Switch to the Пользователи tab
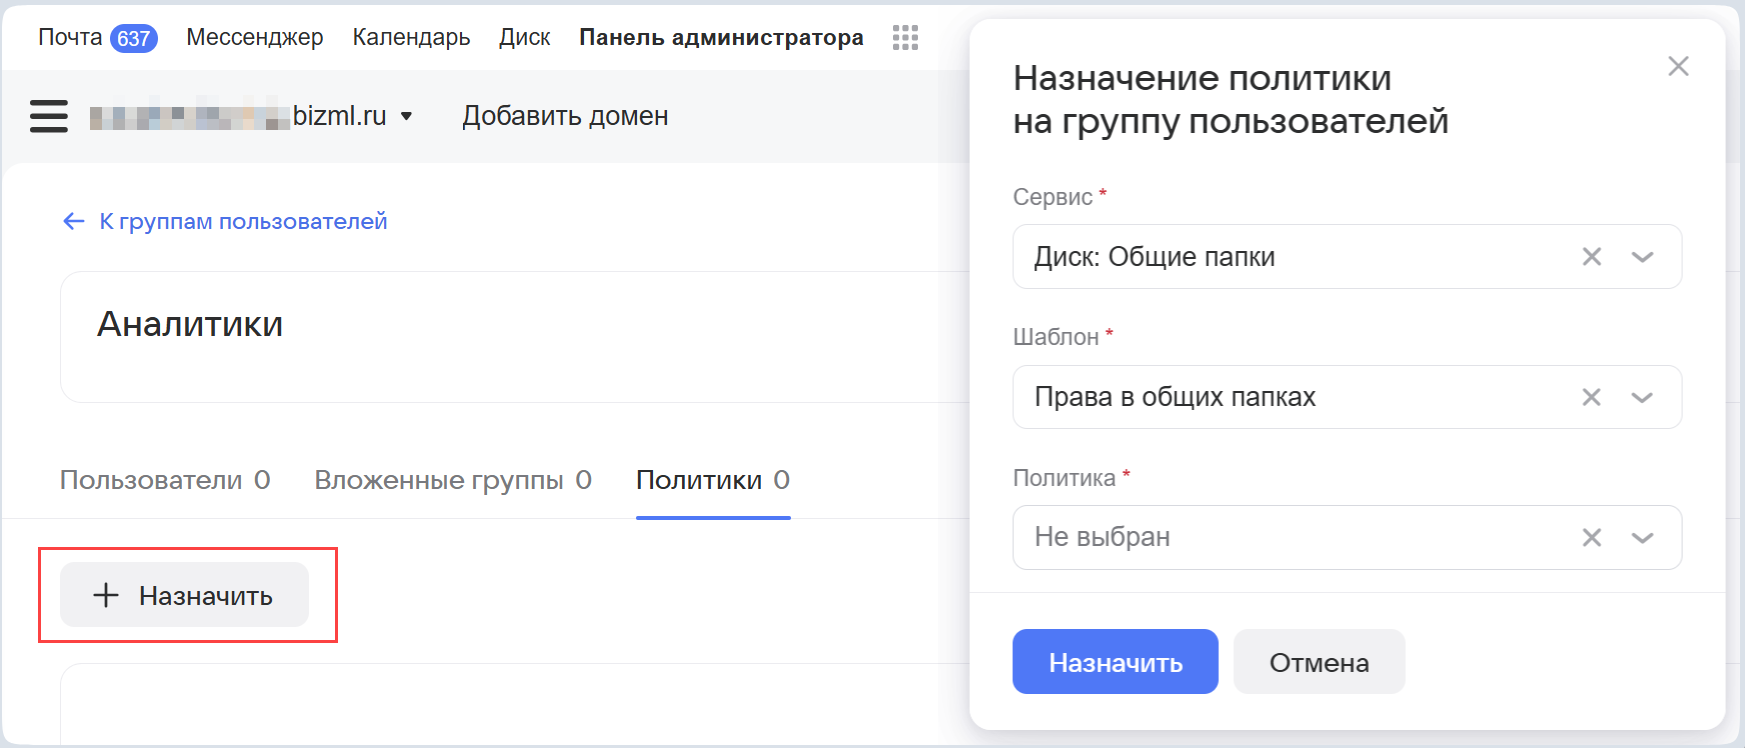 pos(165,480)
